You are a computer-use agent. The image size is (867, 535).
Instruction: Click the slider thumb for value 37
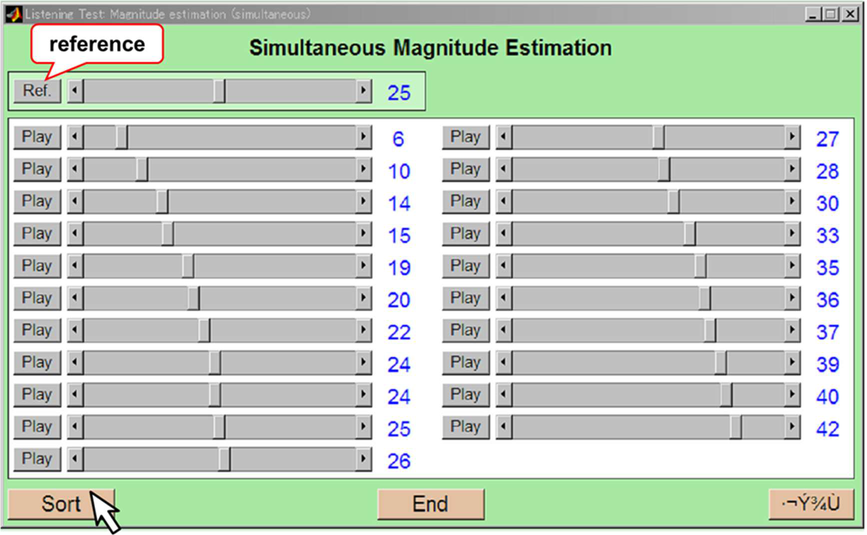click(710, 331)
